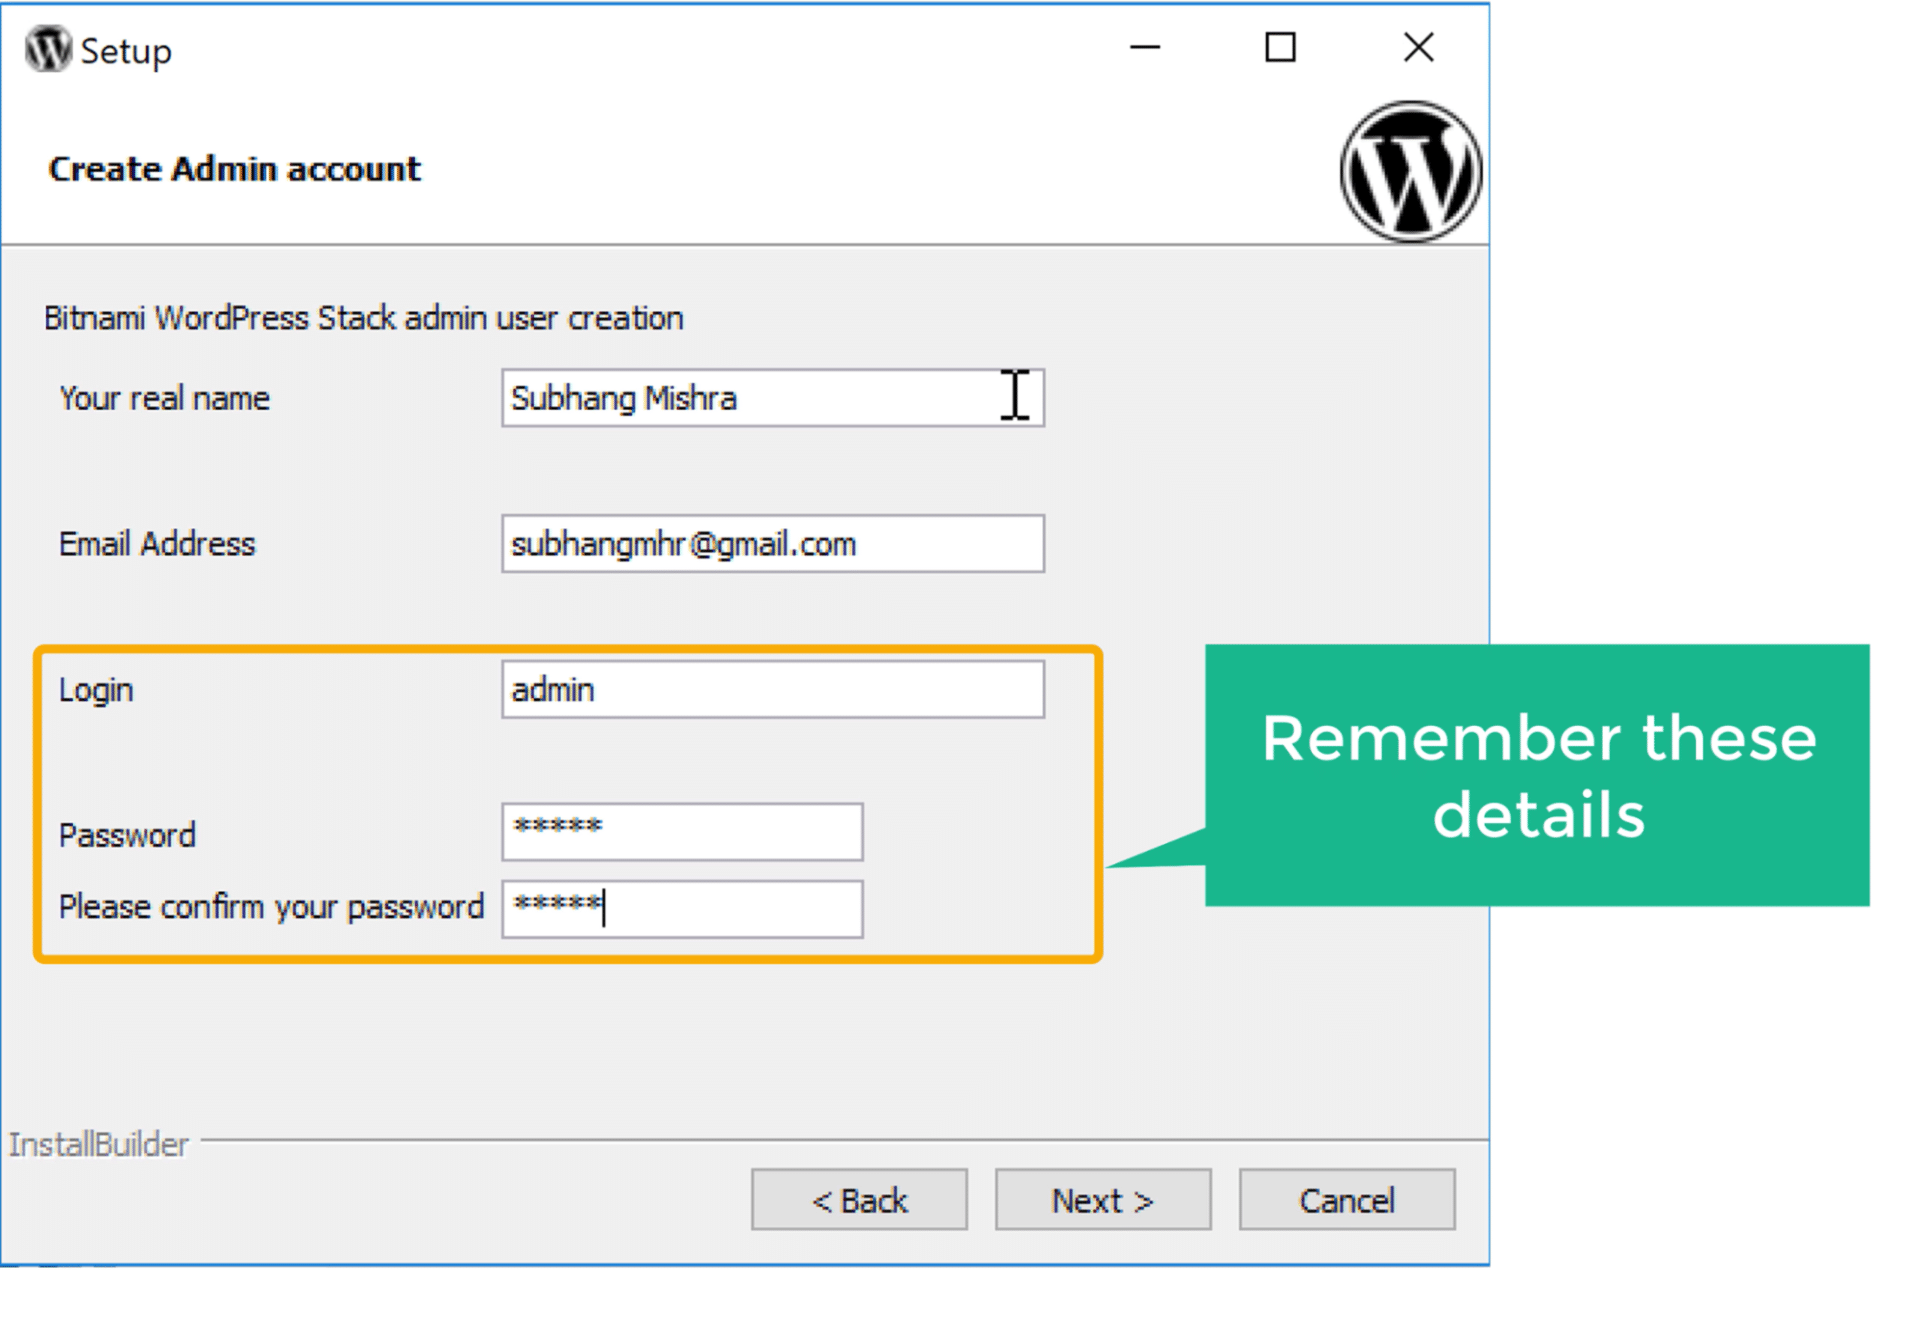Click the confirm password input field

(682, 908)
